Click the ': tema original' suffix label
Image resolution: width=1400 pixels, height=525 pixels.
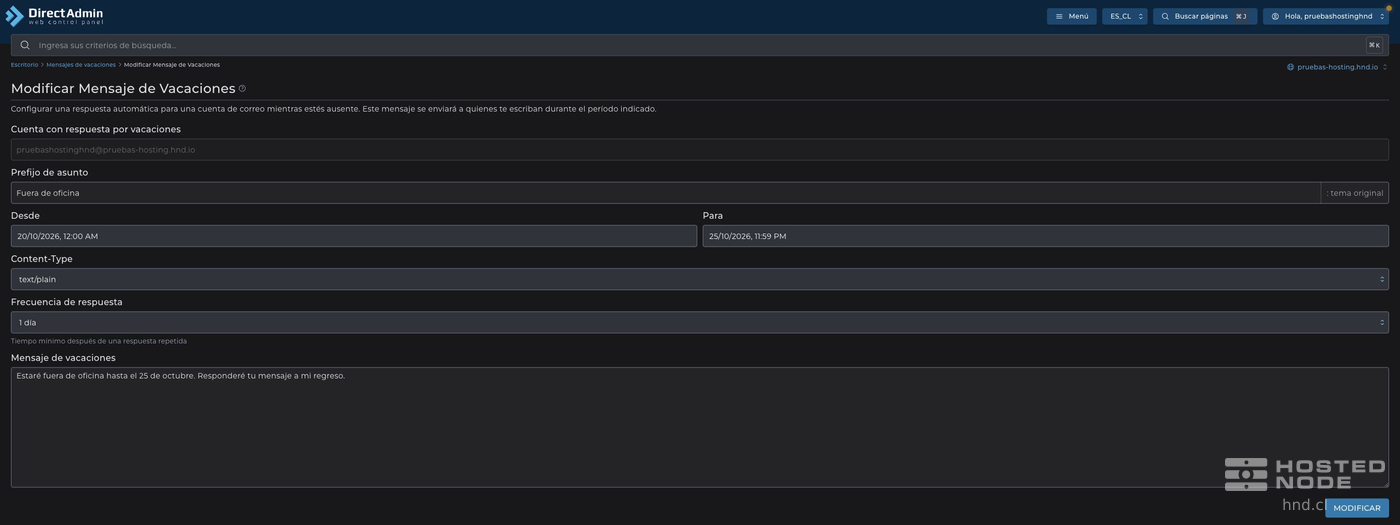1355,193
